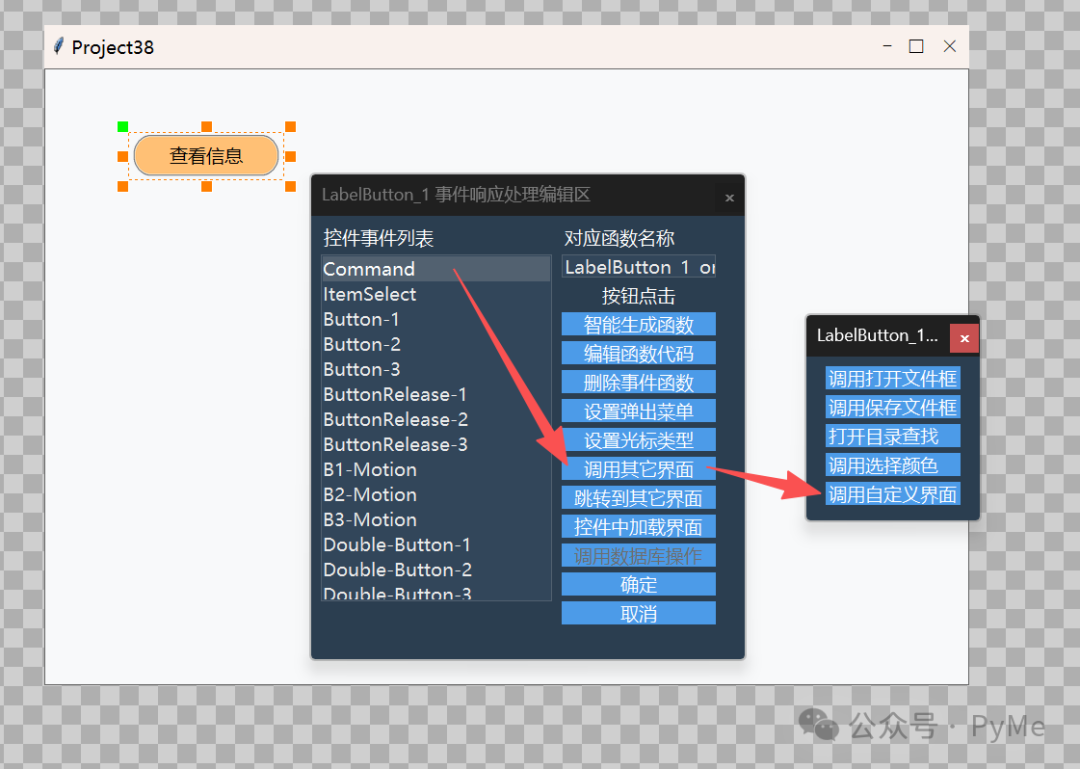The height and width of the screenshot is (769, 1080).
Task: Choose Button-3 event
Action: point(436,369)
